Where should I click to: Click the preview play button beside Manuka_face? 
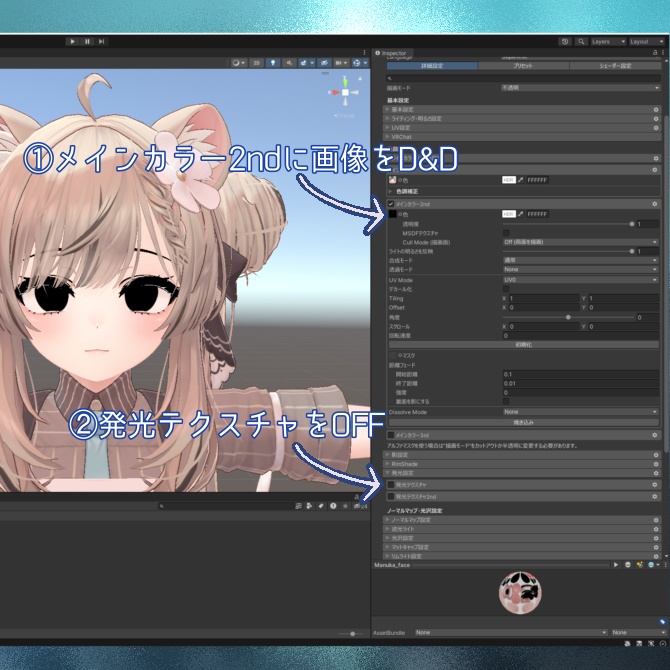coord(616,564)
